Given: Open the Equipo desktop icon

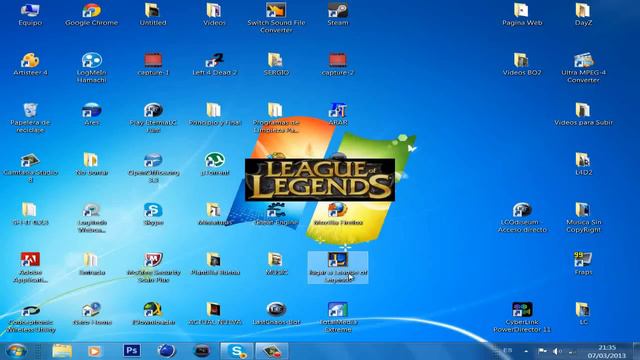Looking at the screenshot, I should pos(30,15).
